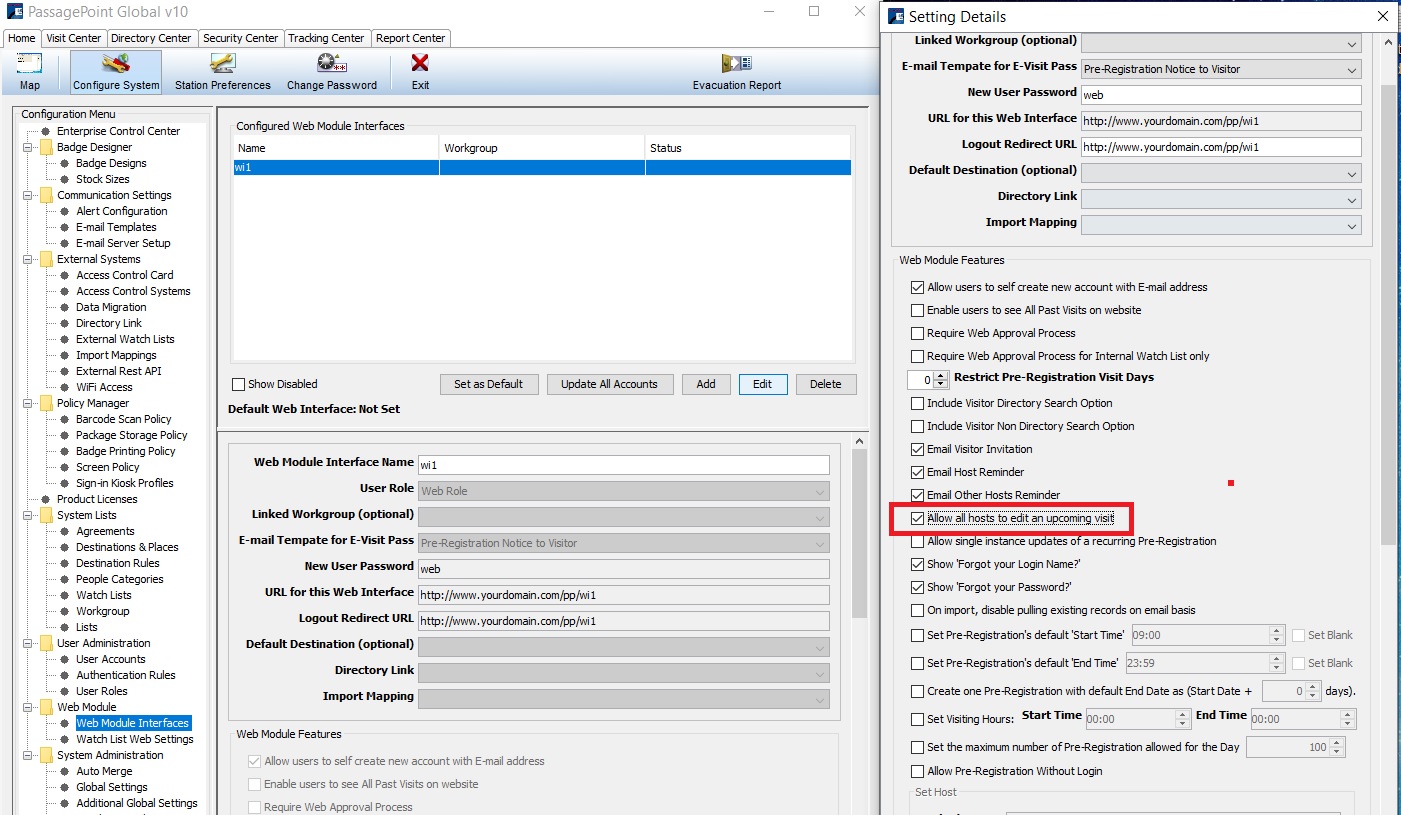Enable Allow Pre-Registration Without Login

coord(917,771)
